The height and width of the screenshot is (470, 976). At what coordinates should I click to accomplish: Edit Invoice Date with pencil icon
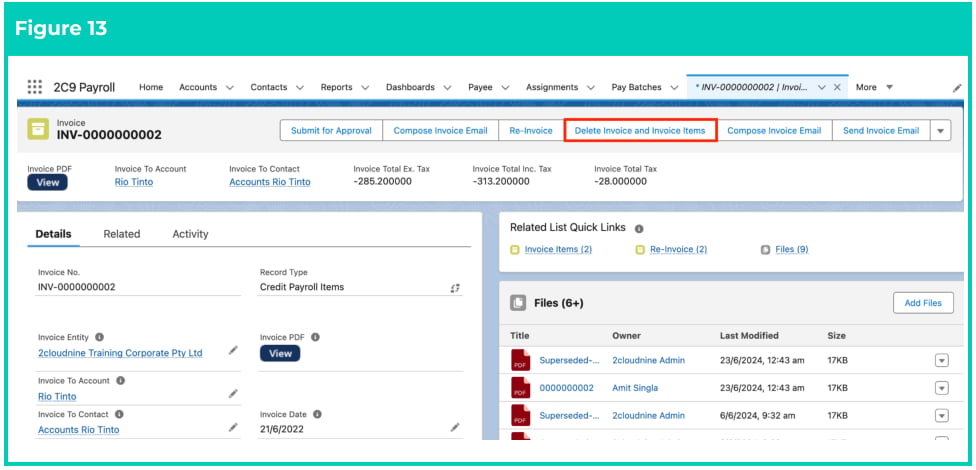point(455,427)
